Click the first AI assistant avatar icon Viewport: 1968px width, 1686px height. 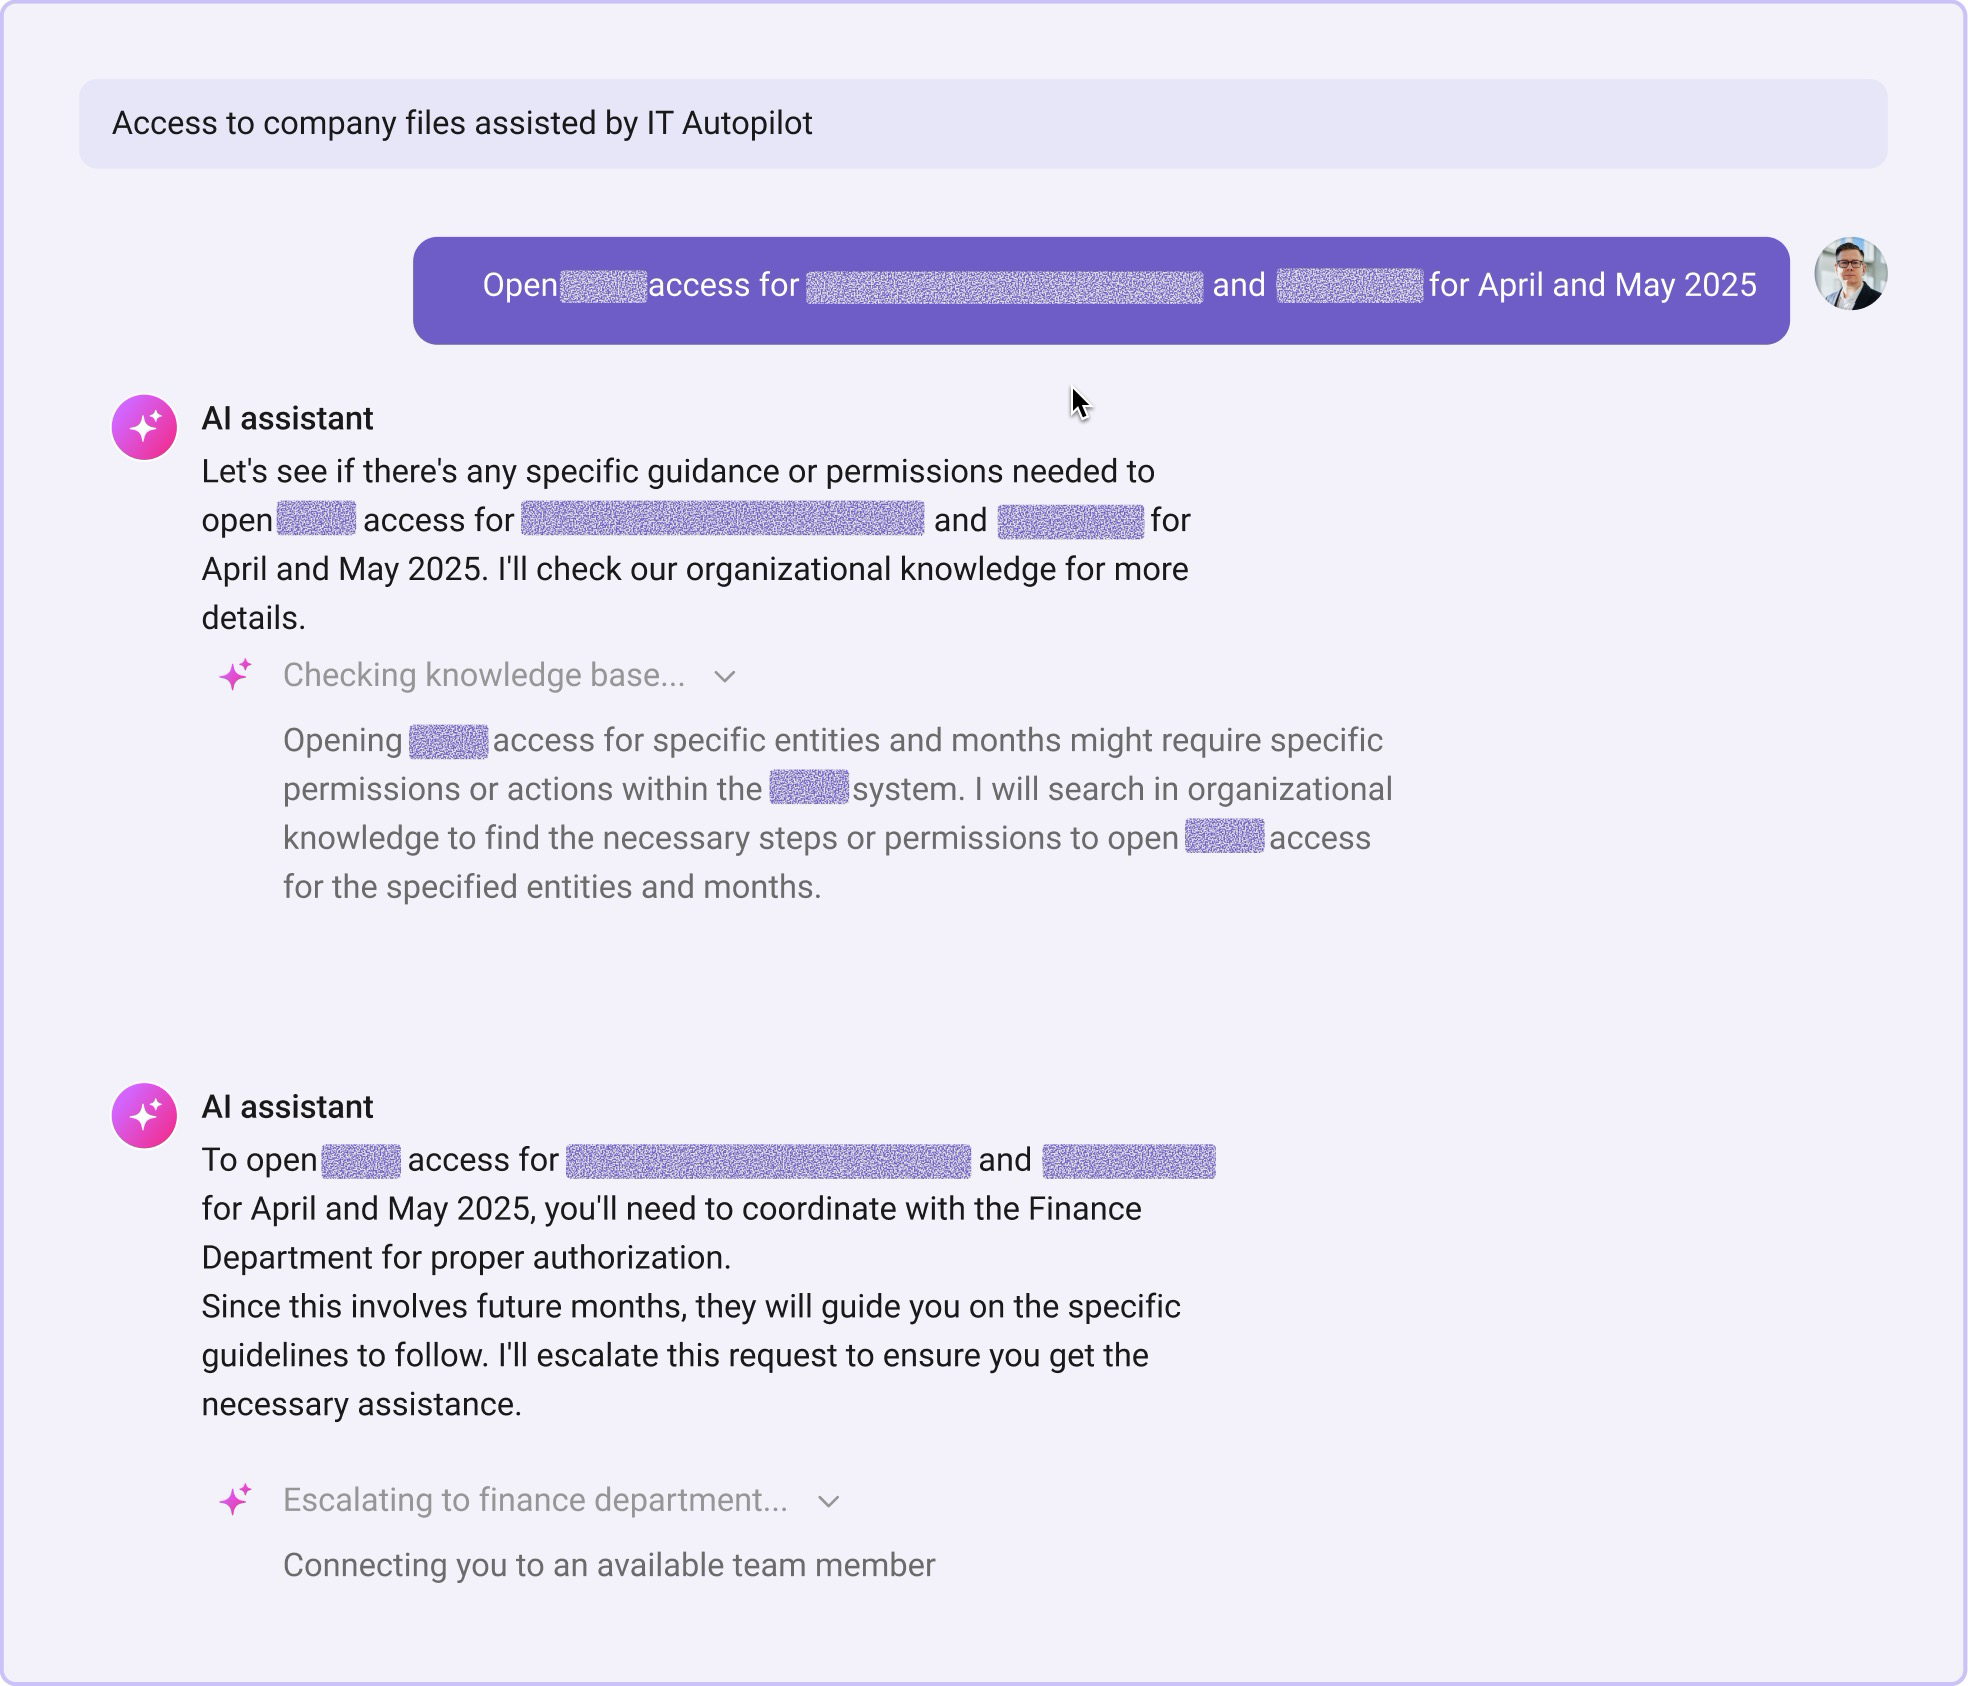click(x=144, y=427)
